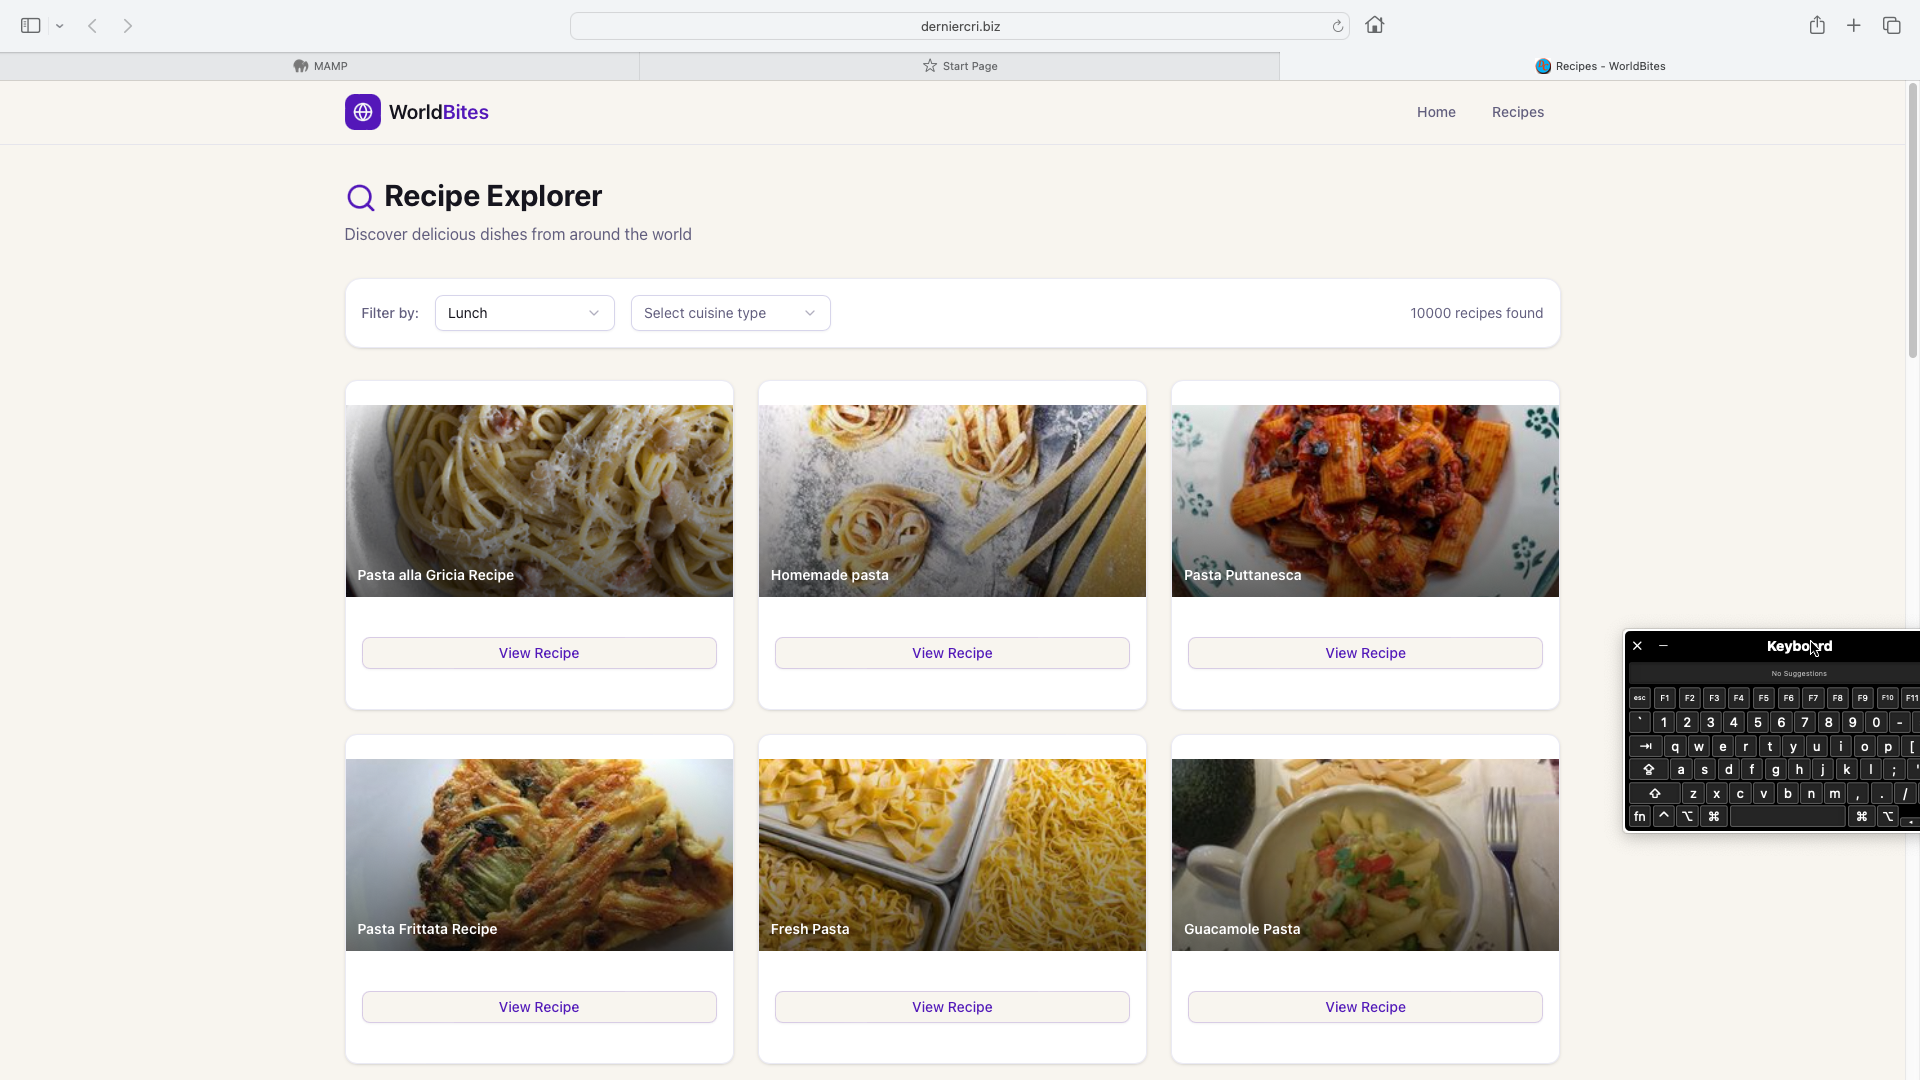Image resolution: width=1920 pixels, height=1080 pixels.
Task: View Recipe for Pasta alla Gricia
Action: (x=539, y=653)
